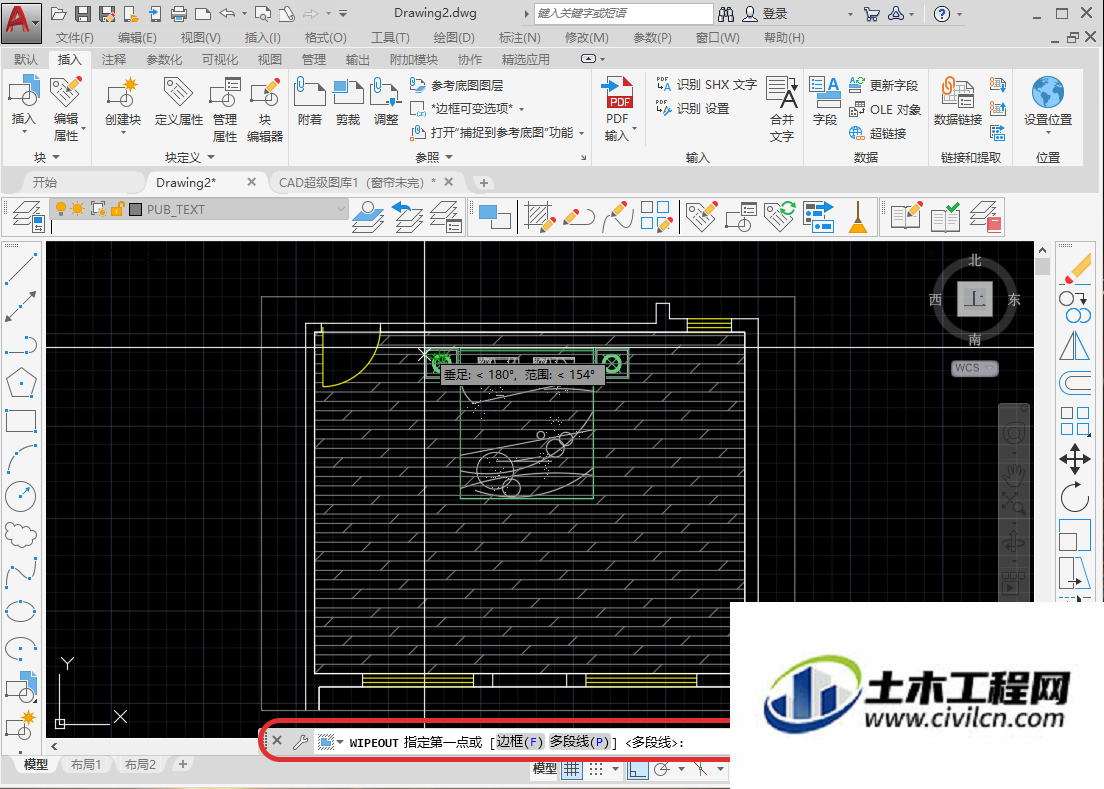Select the Circle draw tool
Screen dimensions: 1104x789
point(20,496)
